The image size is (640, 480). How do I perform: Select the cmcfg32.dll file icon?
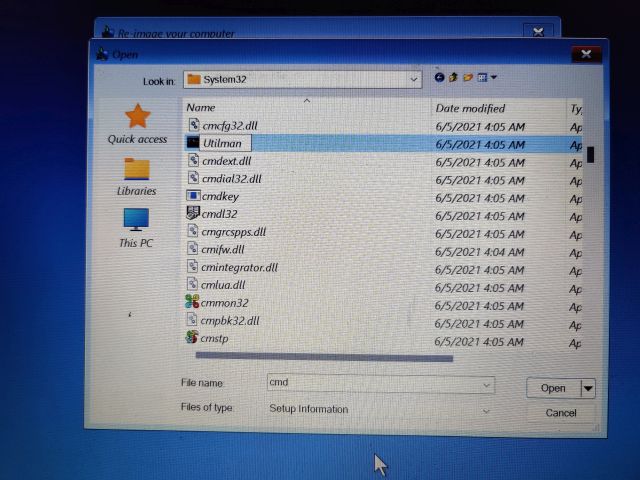pos(194,124)
